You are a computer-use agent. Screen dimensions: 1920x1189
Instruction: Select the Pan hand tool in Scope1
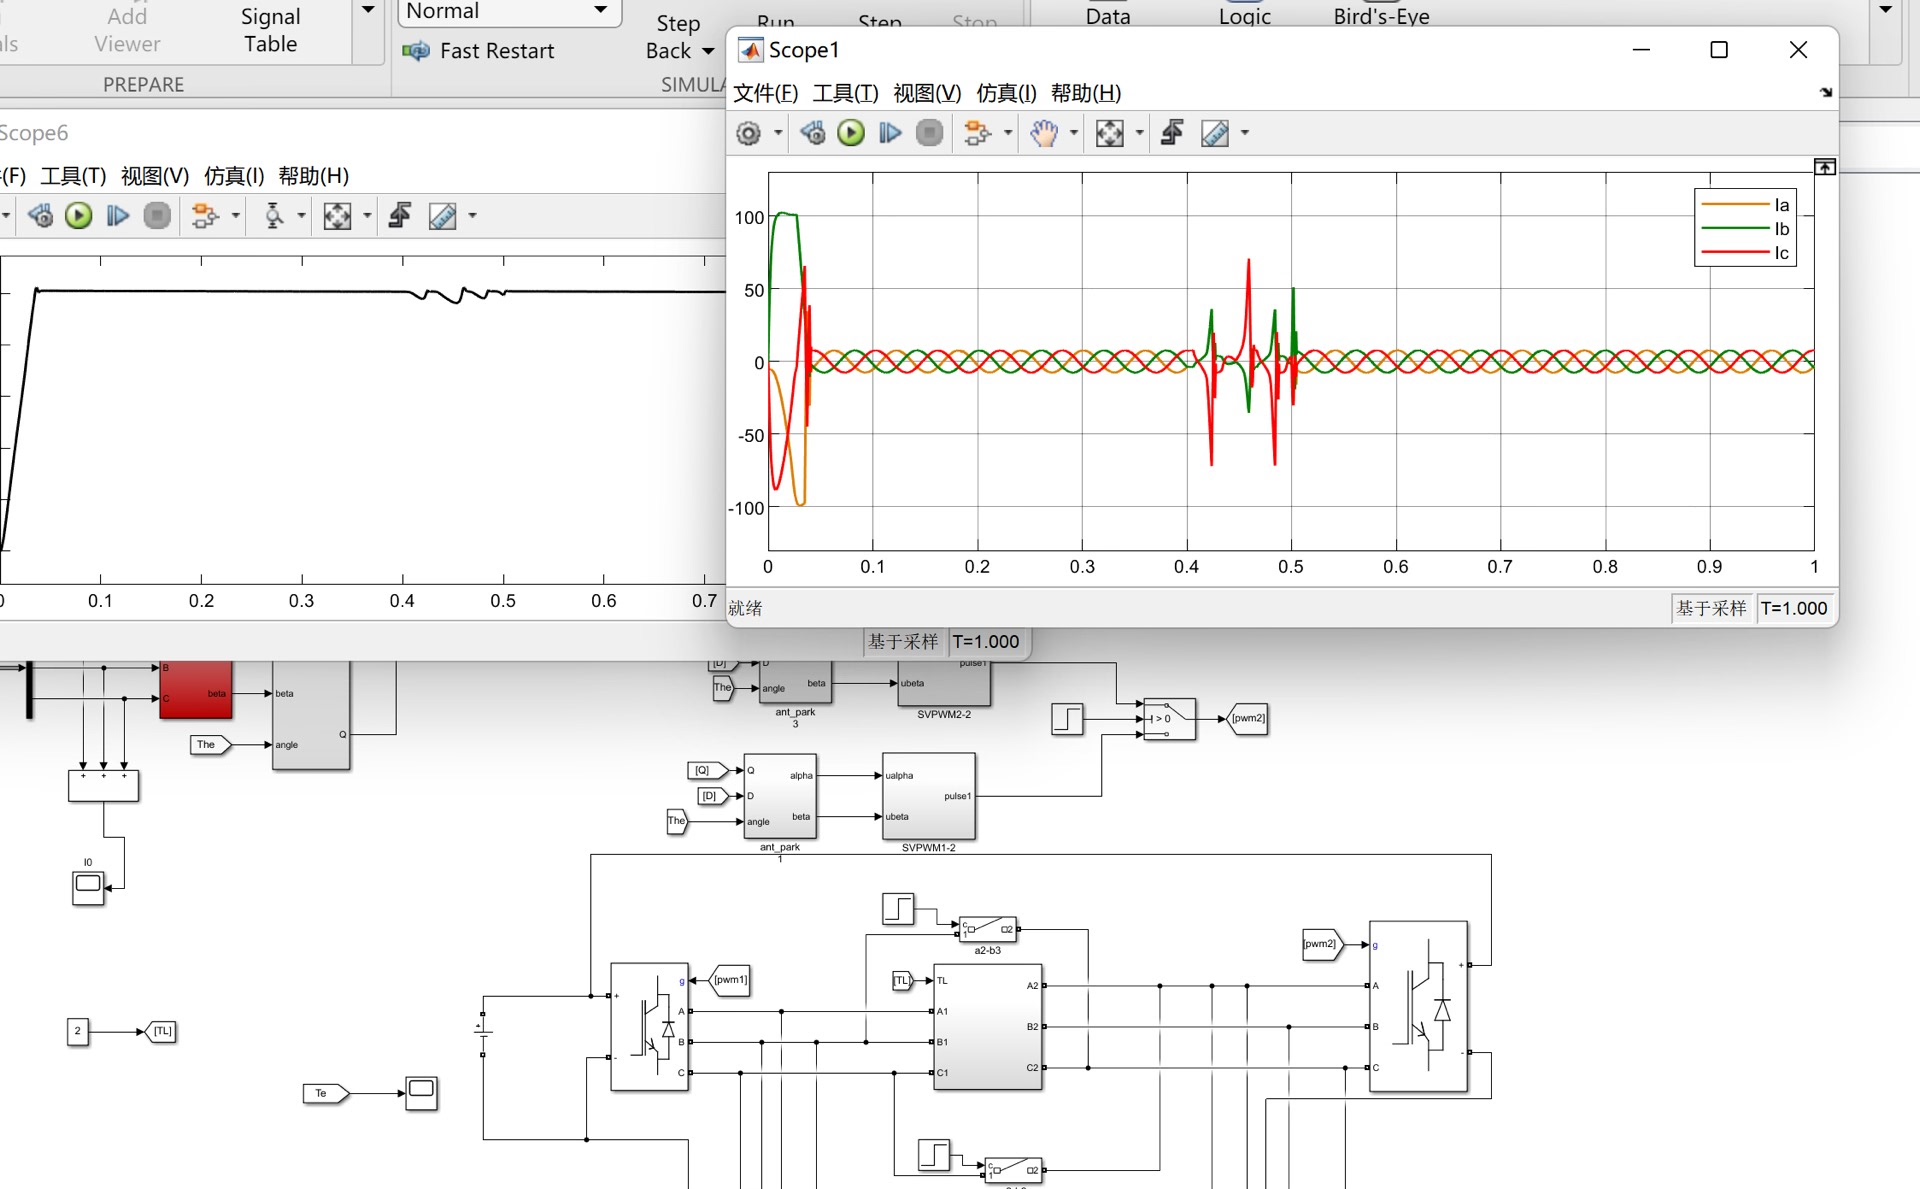point(1044,133)
